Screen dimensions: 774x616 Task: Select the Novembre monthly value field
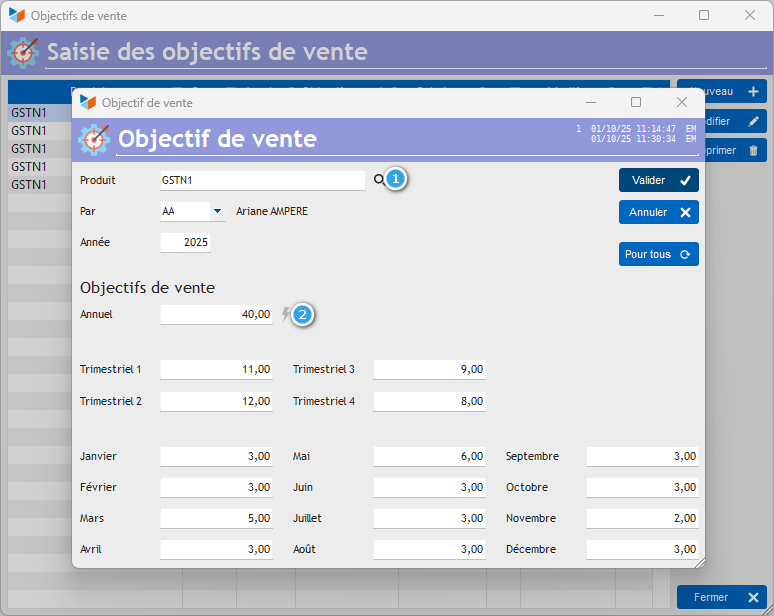click(642, 518)
